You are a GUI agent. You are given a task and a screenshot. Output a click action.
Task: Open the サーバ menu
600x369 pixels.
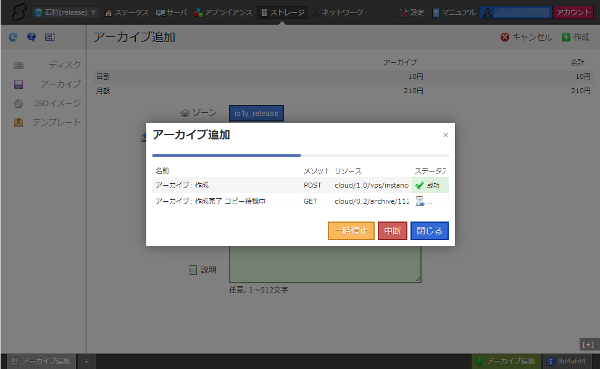pos(171,13)
